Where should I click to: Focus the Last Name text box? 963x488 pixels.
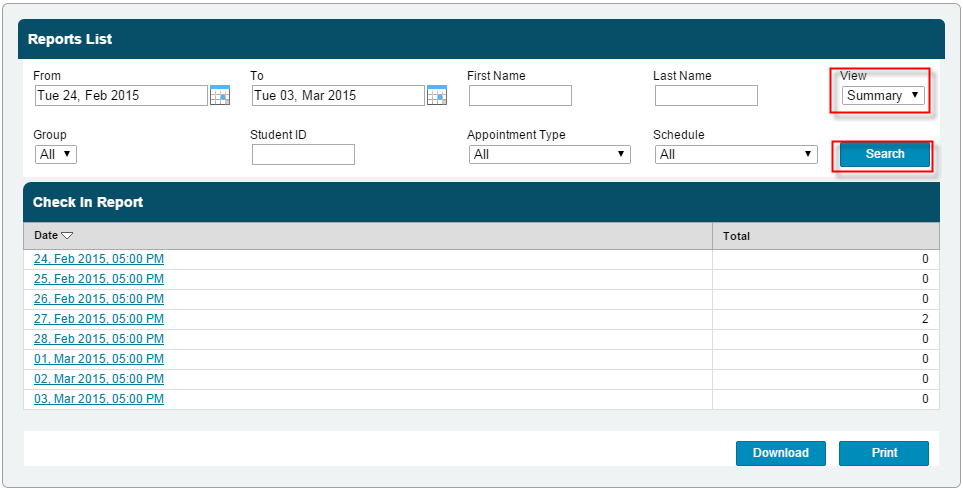(x=706, y=96)
